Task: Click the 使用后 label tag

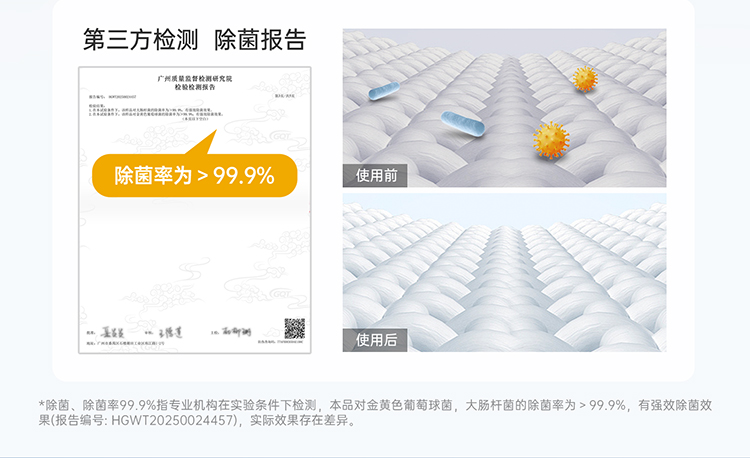Action: point(375,340)
